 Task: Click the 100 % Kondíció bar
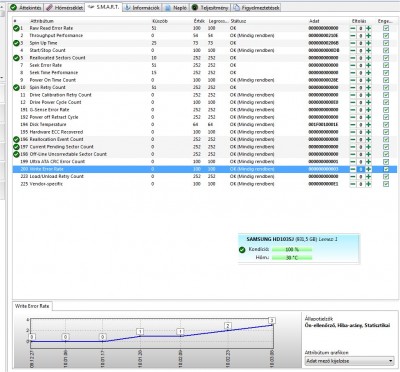point(292,250)
